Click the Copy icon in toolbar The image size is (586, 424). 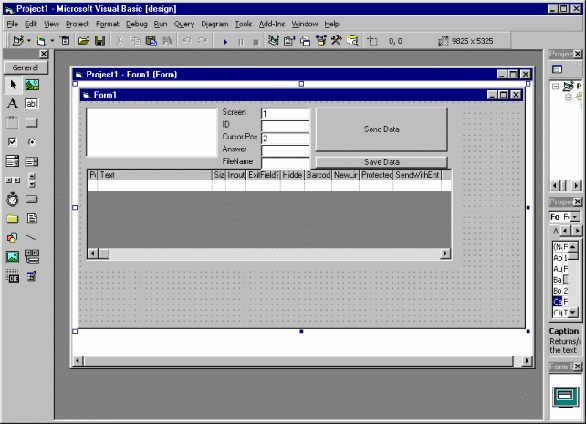(135, 40)
